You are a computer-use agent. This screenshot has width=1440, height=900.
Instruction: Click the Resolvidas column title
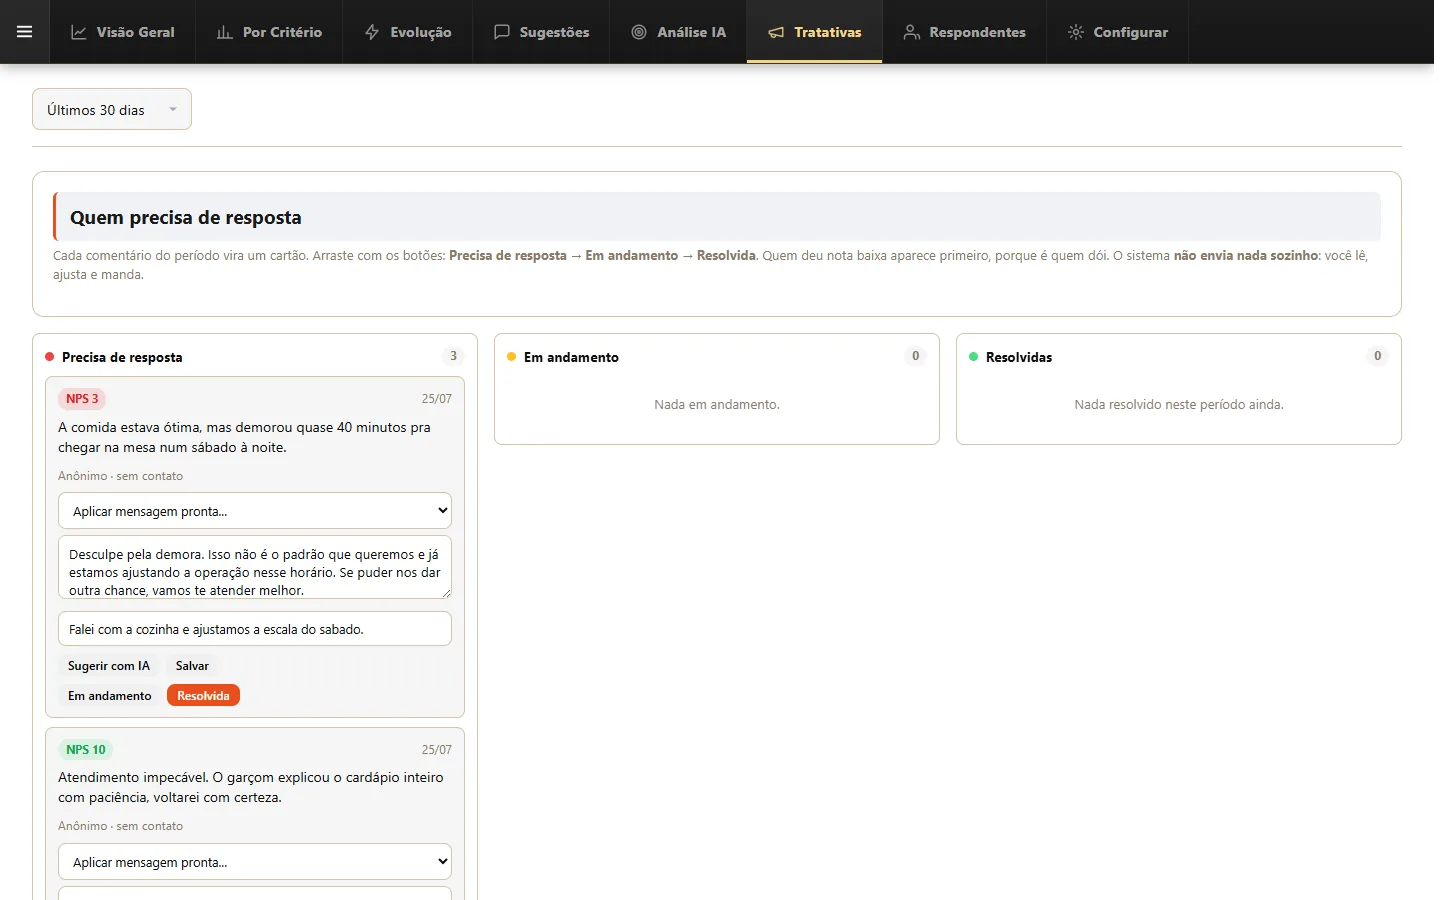point(1019,357)
